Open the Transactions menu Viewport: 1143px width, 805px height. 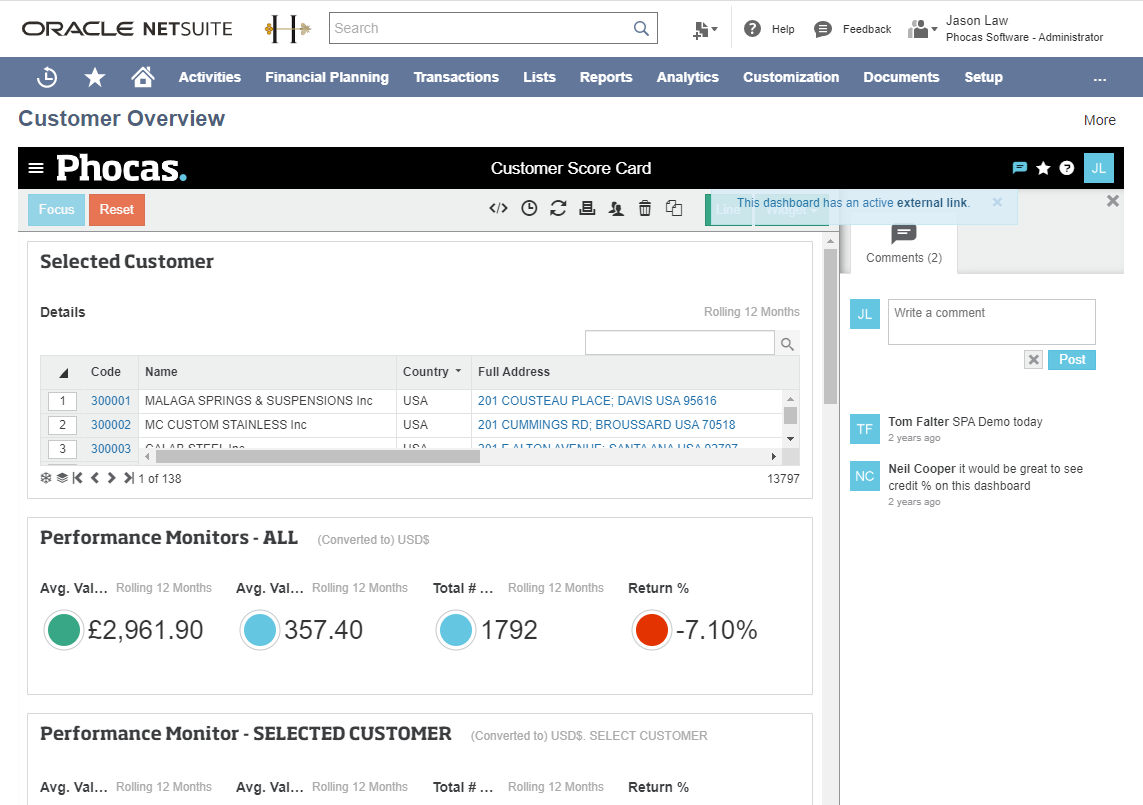click(x=456, y=77)
